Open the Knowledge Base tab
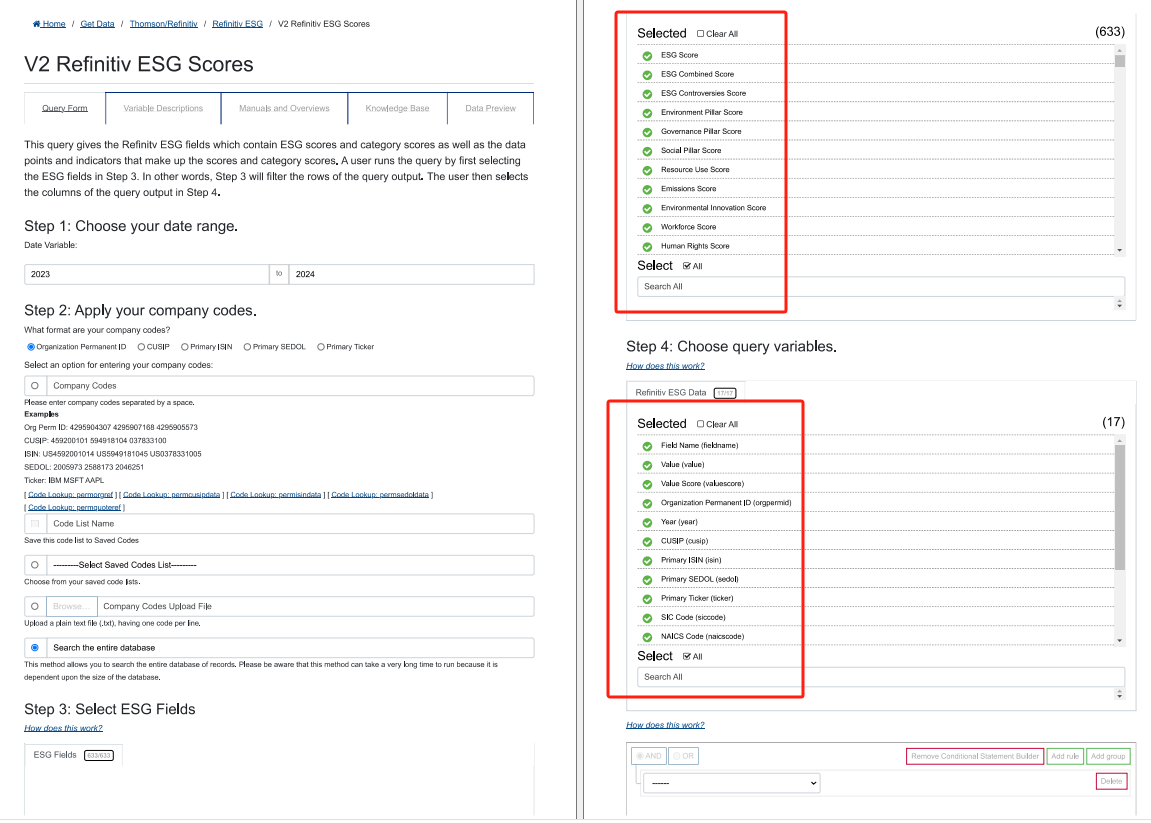This screenshot has width=1151, height=823. pos(397,108)
